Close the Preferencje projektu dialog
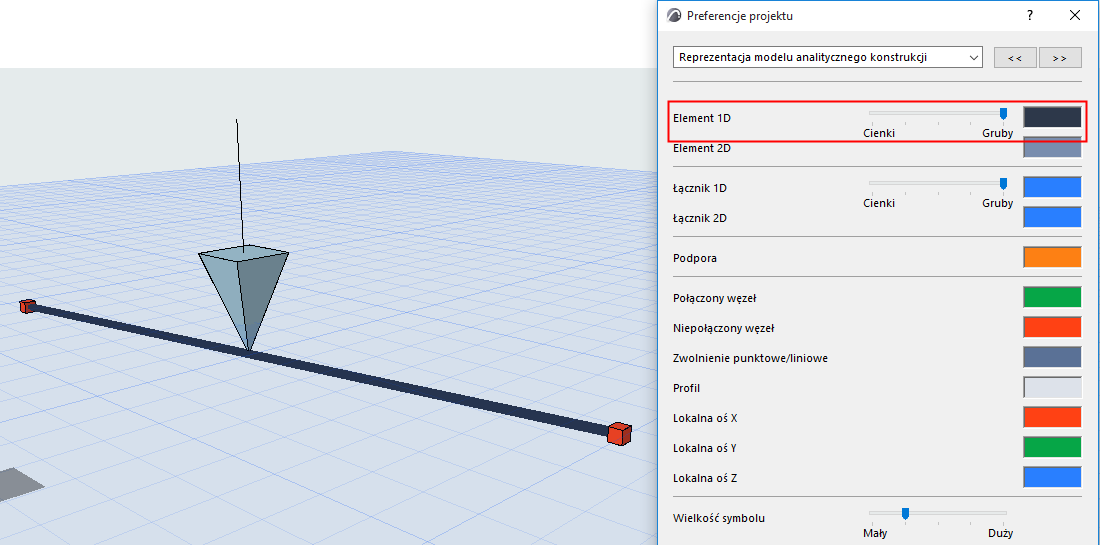 point(1074,15)
